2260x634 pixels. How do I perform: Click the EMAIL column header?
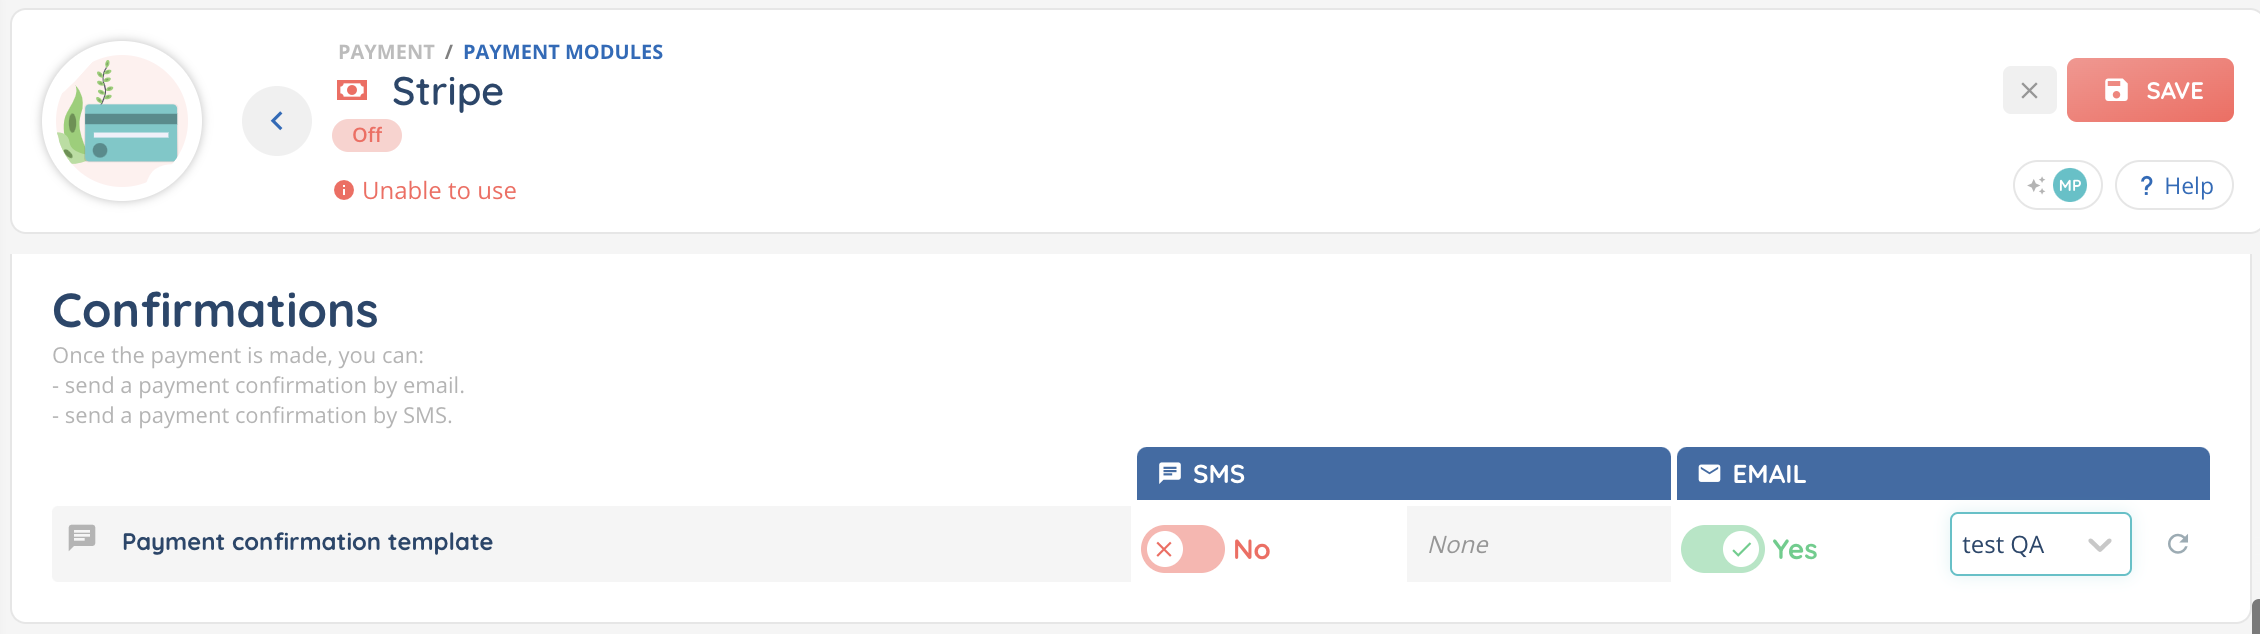[1942, 474]
